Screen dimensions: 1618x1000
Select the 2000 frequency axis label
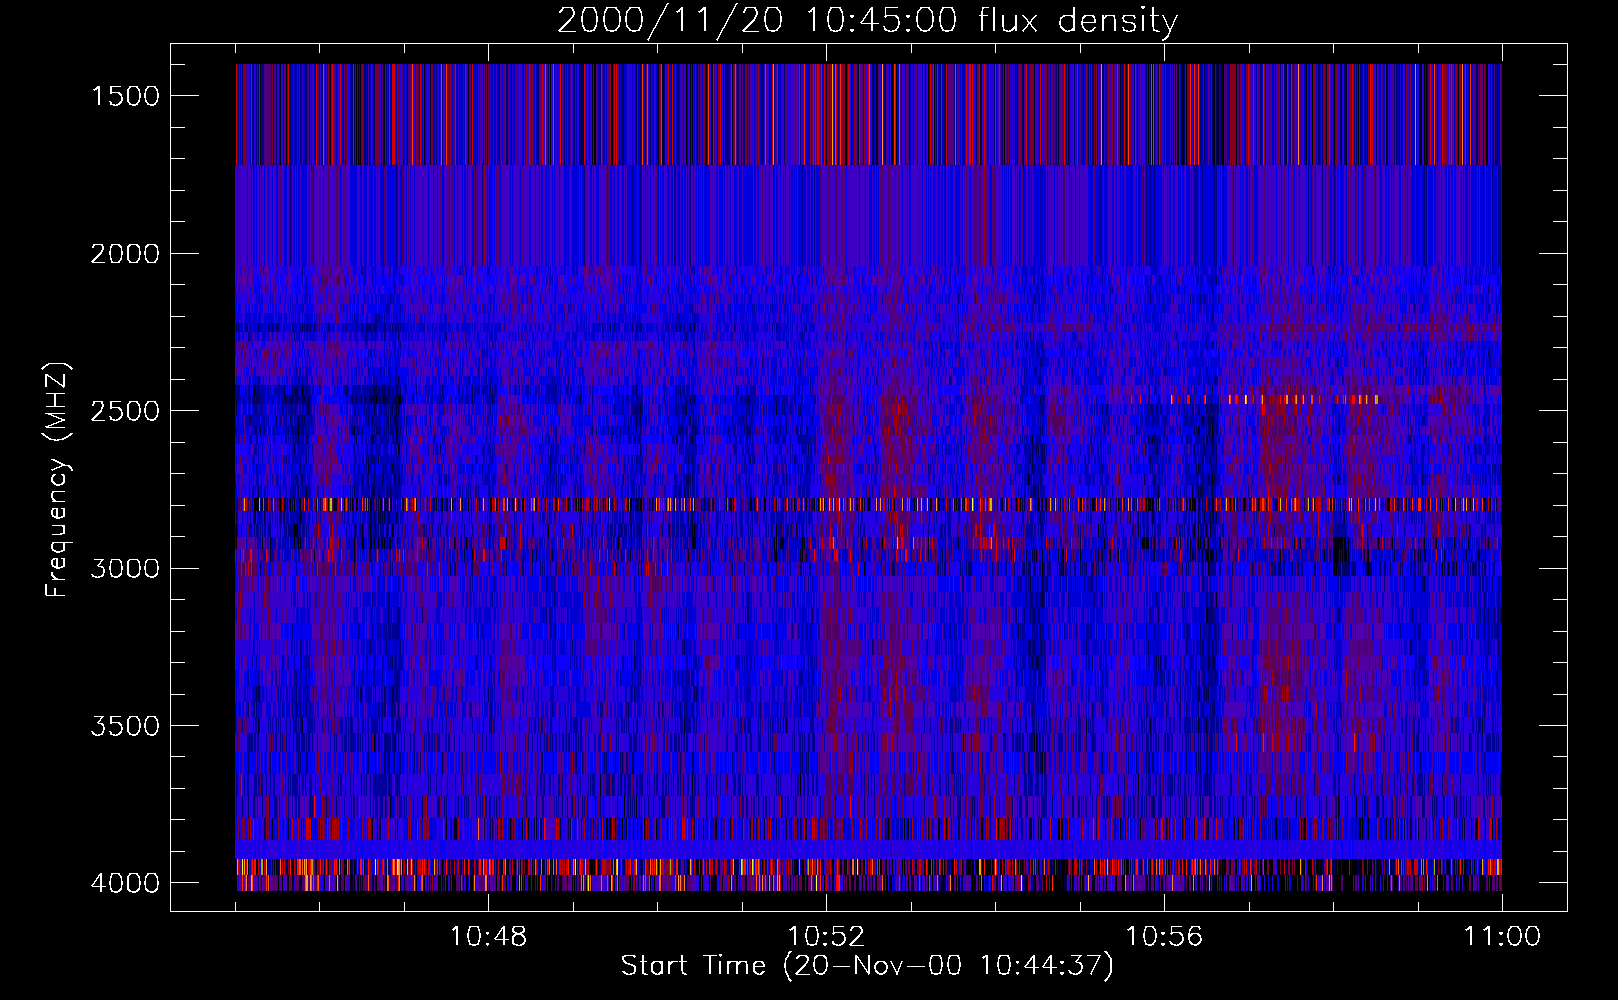point(125,254)
